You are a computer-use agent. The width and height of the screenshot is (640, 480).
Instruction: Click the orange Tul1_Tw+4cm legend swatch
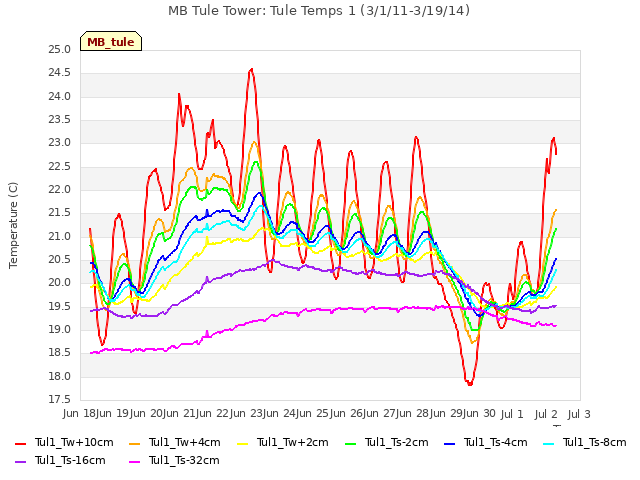tap(134, 443)
